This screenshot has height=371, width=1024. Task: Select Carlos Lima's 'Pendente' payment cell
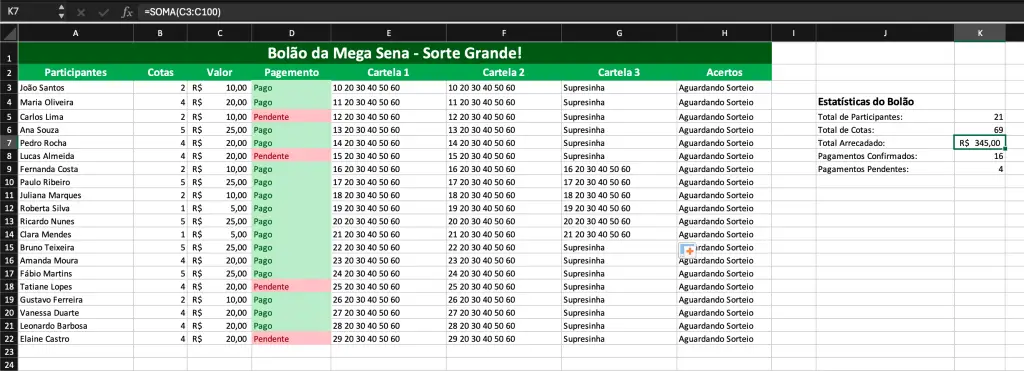point(291,116)
